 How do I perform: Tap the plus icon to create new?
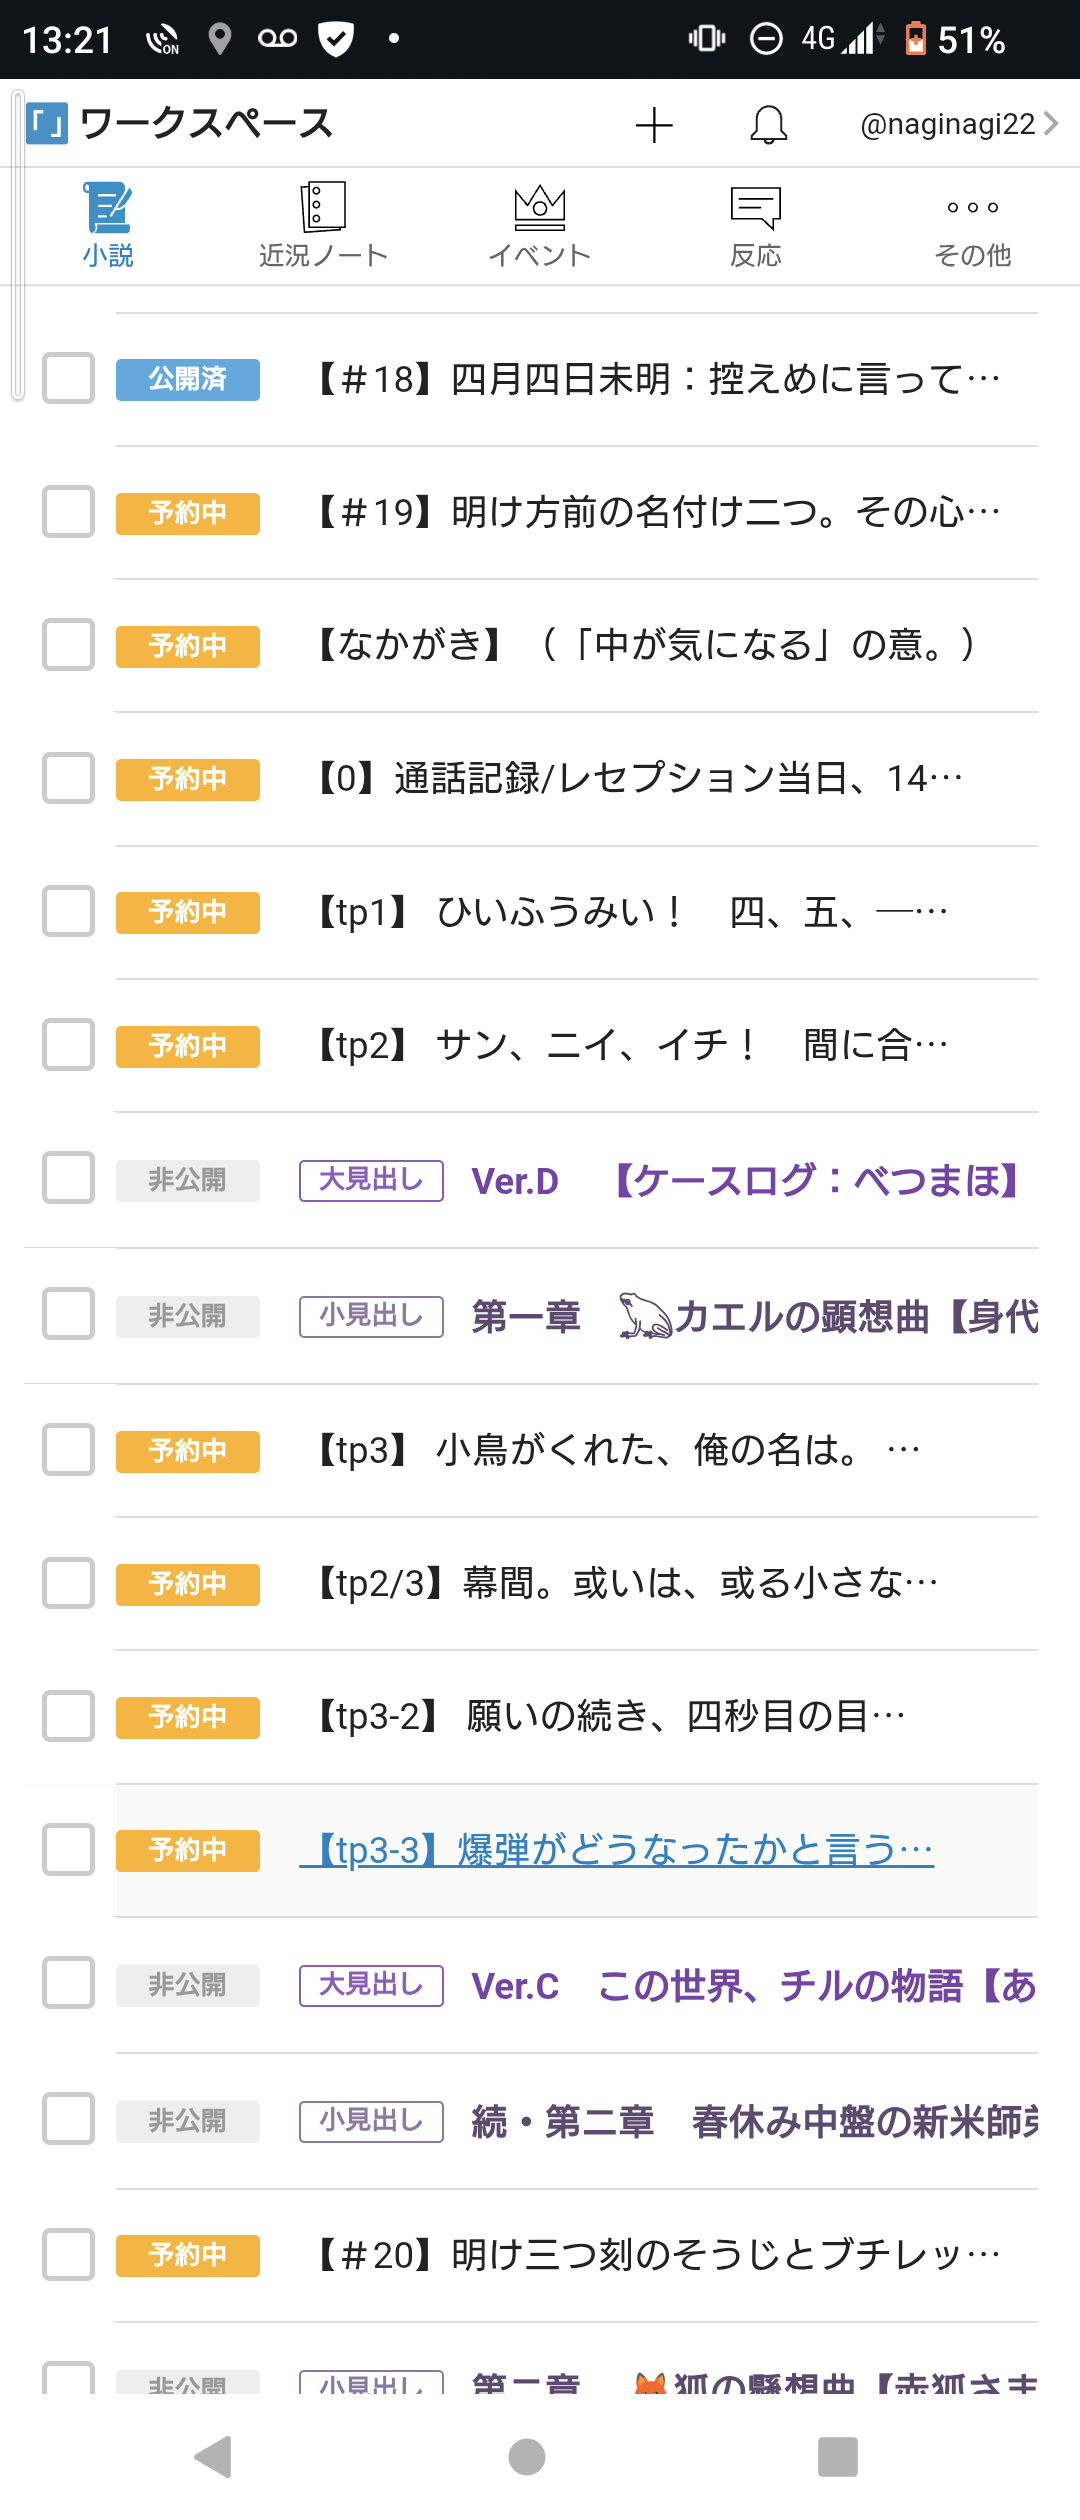pos(654,125)
